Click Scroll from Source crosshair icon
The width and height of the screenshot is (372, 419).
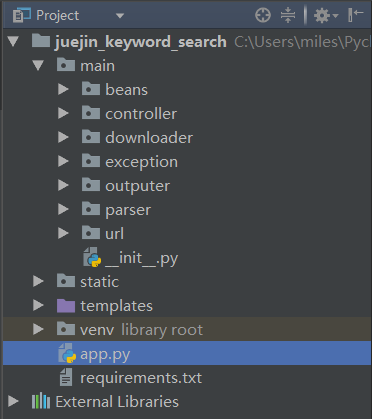click(x=263, y=15)
